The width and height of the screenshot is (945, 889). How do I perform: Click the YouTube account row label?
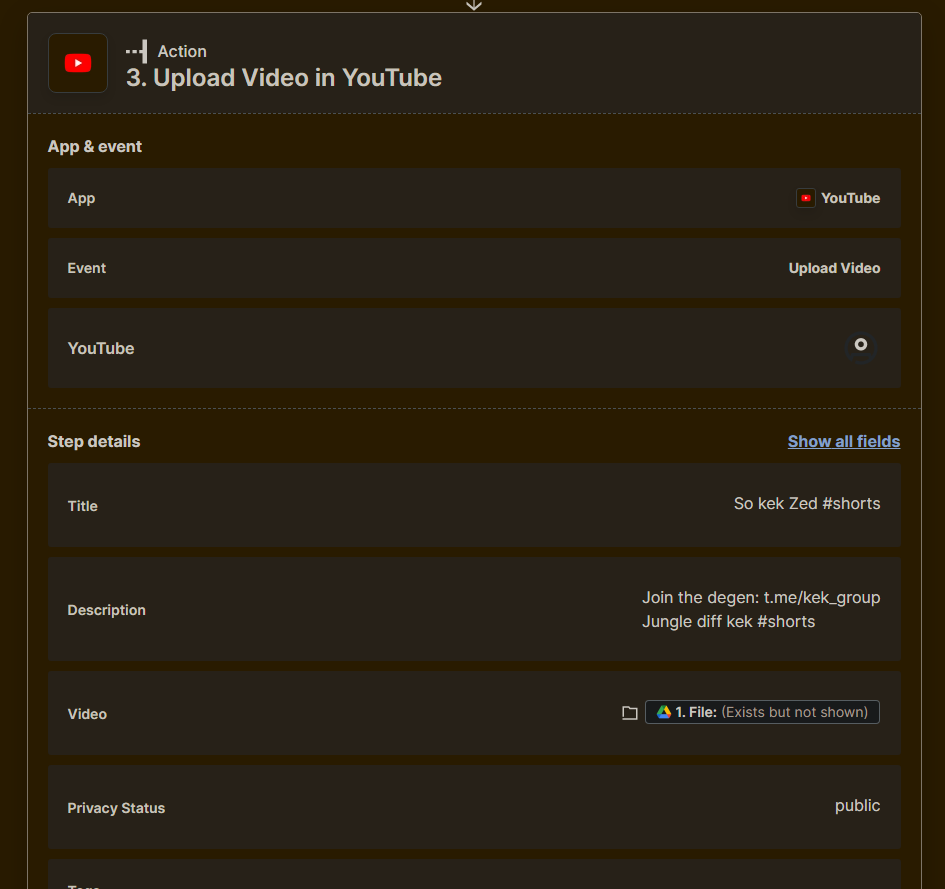coord(101,348)
